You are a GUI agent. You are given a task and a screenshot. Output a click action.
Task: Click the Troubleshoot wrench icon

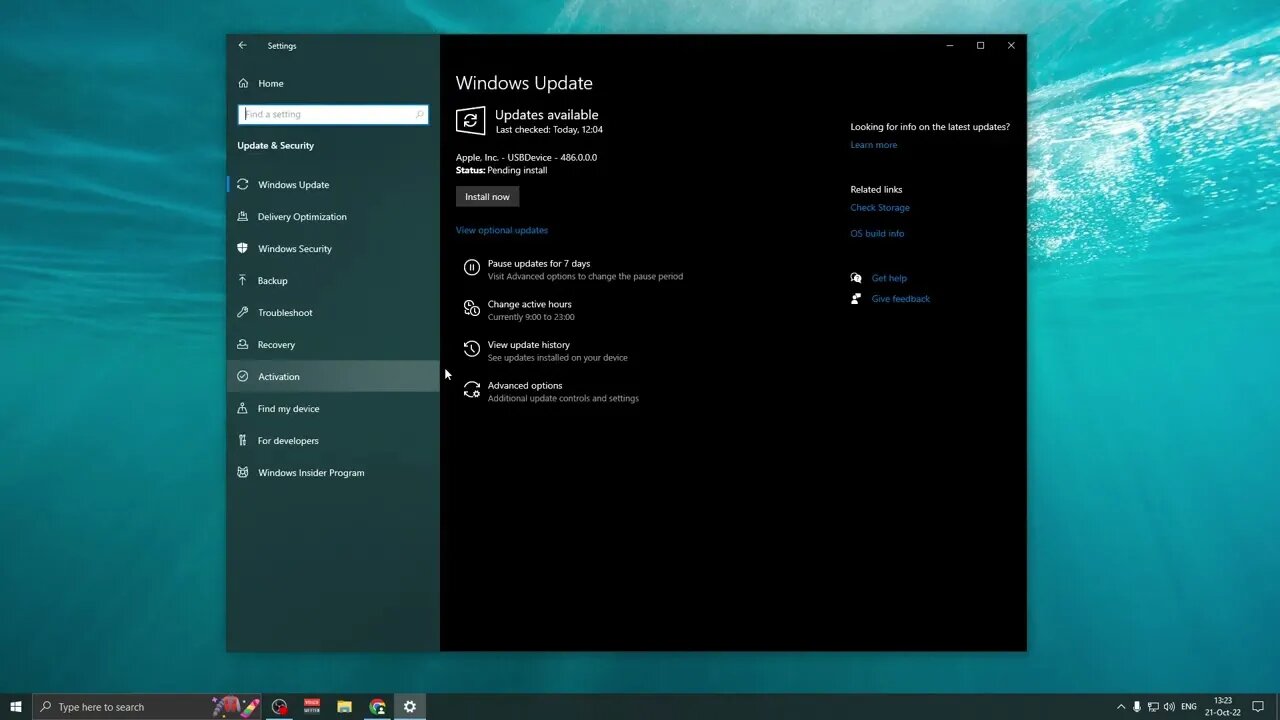[242, 312]
